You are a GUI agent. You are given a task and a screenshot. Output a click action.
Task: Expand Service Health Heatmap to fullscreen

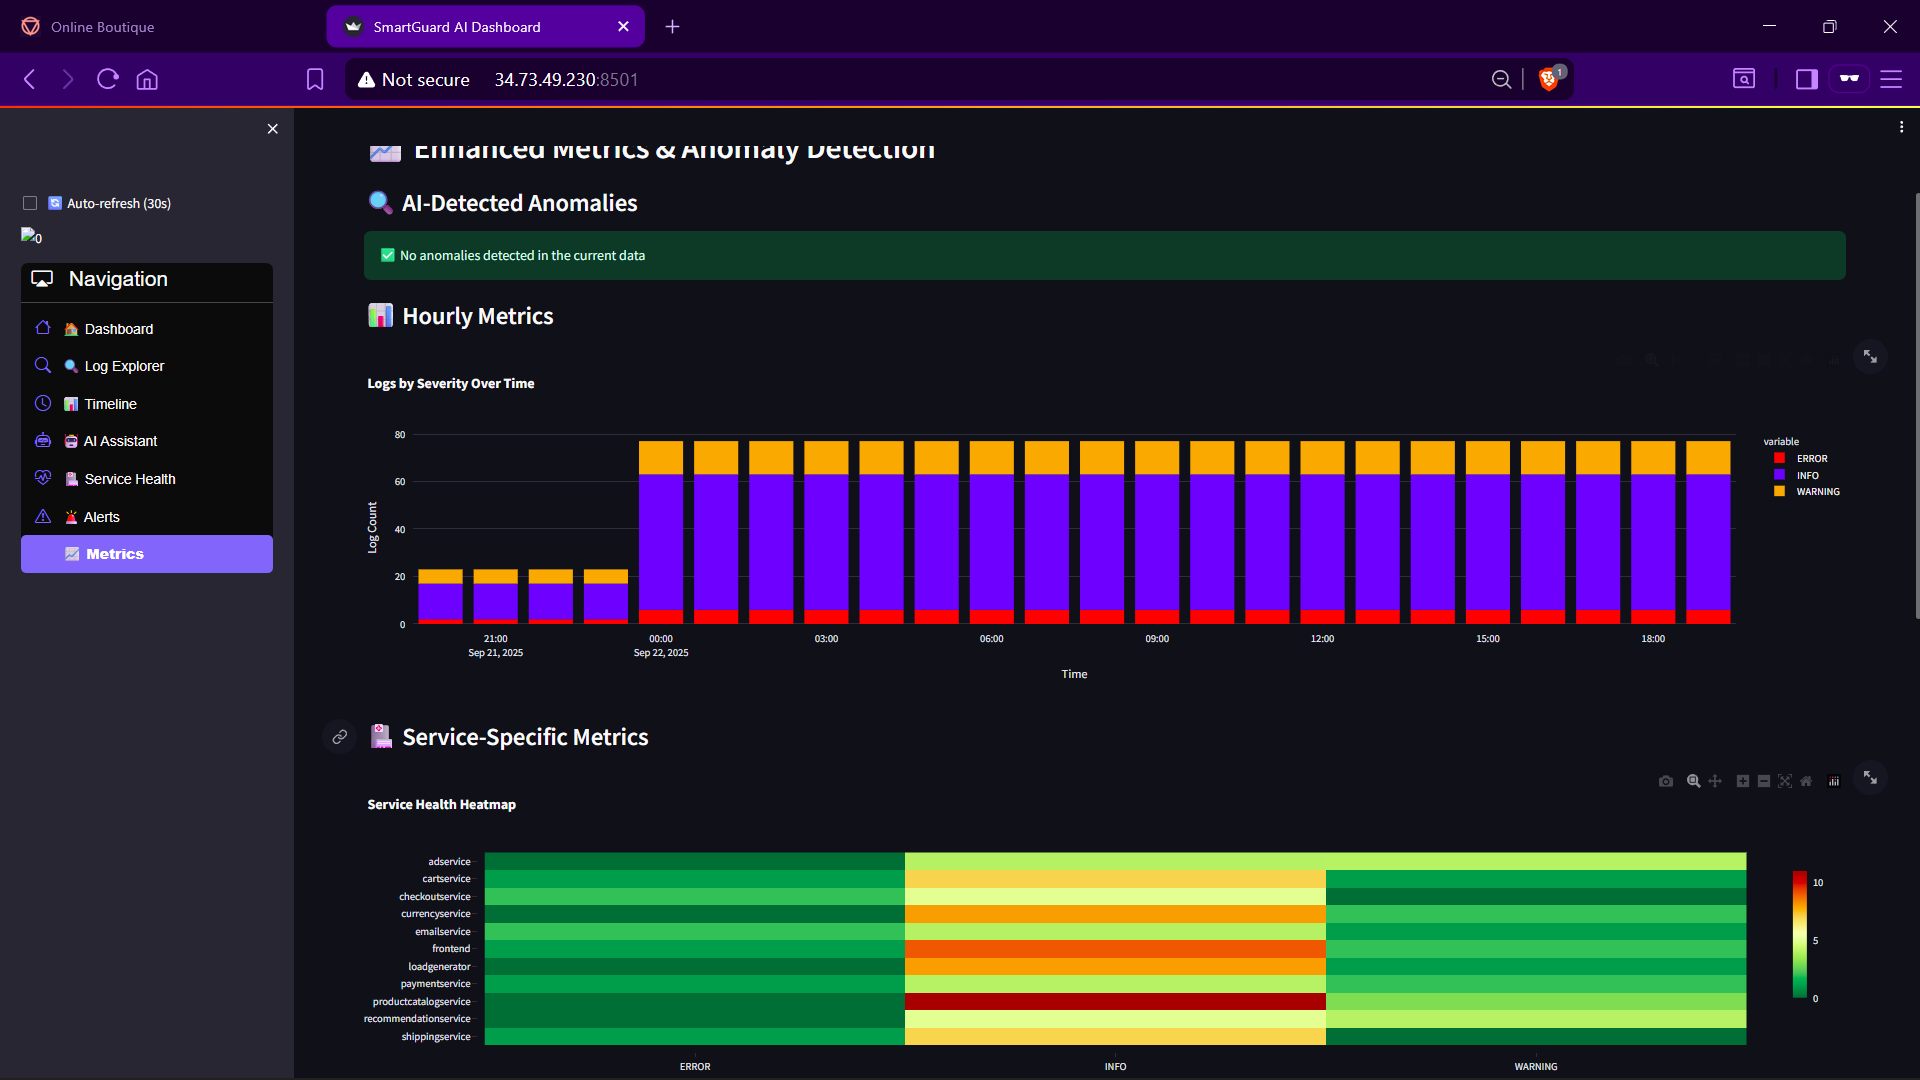1870,777
